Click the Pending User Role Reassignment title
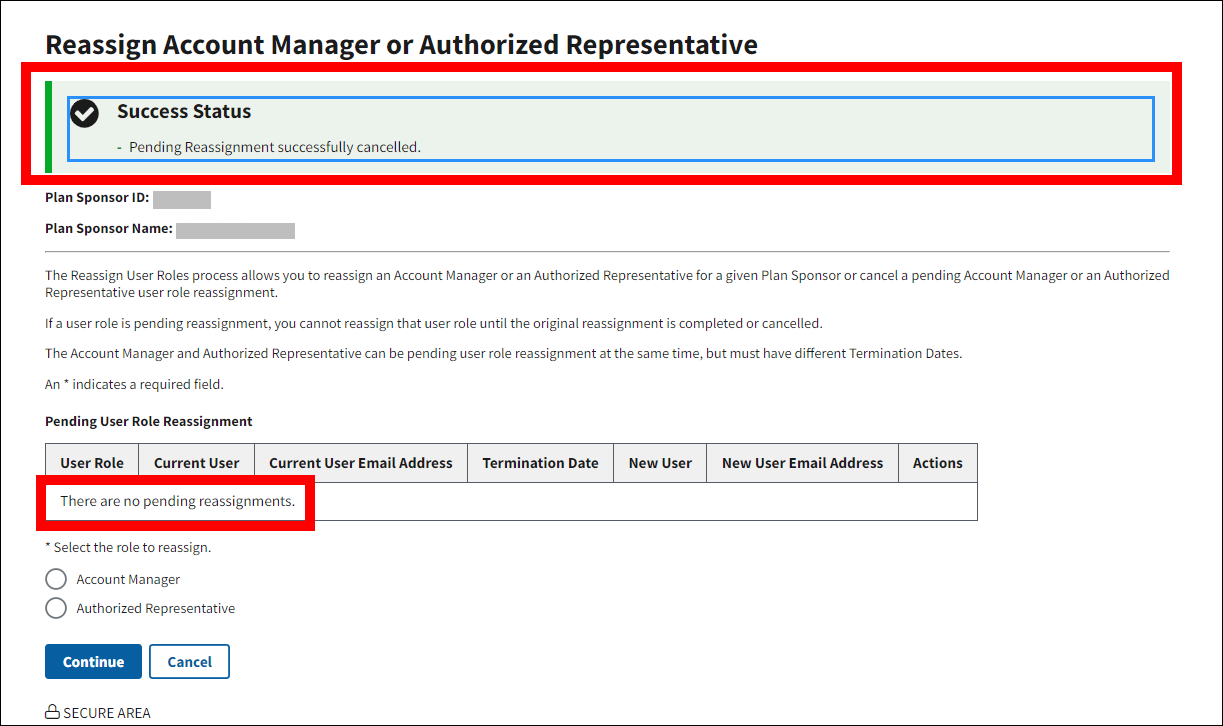 (x=149, y=421)
